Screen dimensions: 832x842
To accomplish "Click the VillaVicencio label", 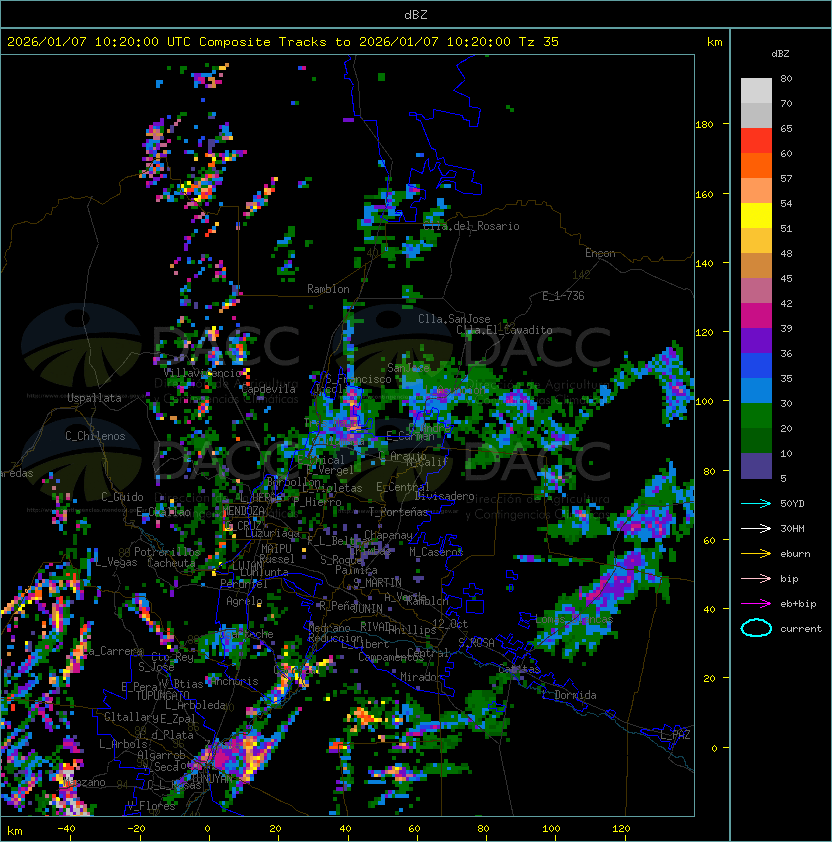I will [x=203, y=373].
